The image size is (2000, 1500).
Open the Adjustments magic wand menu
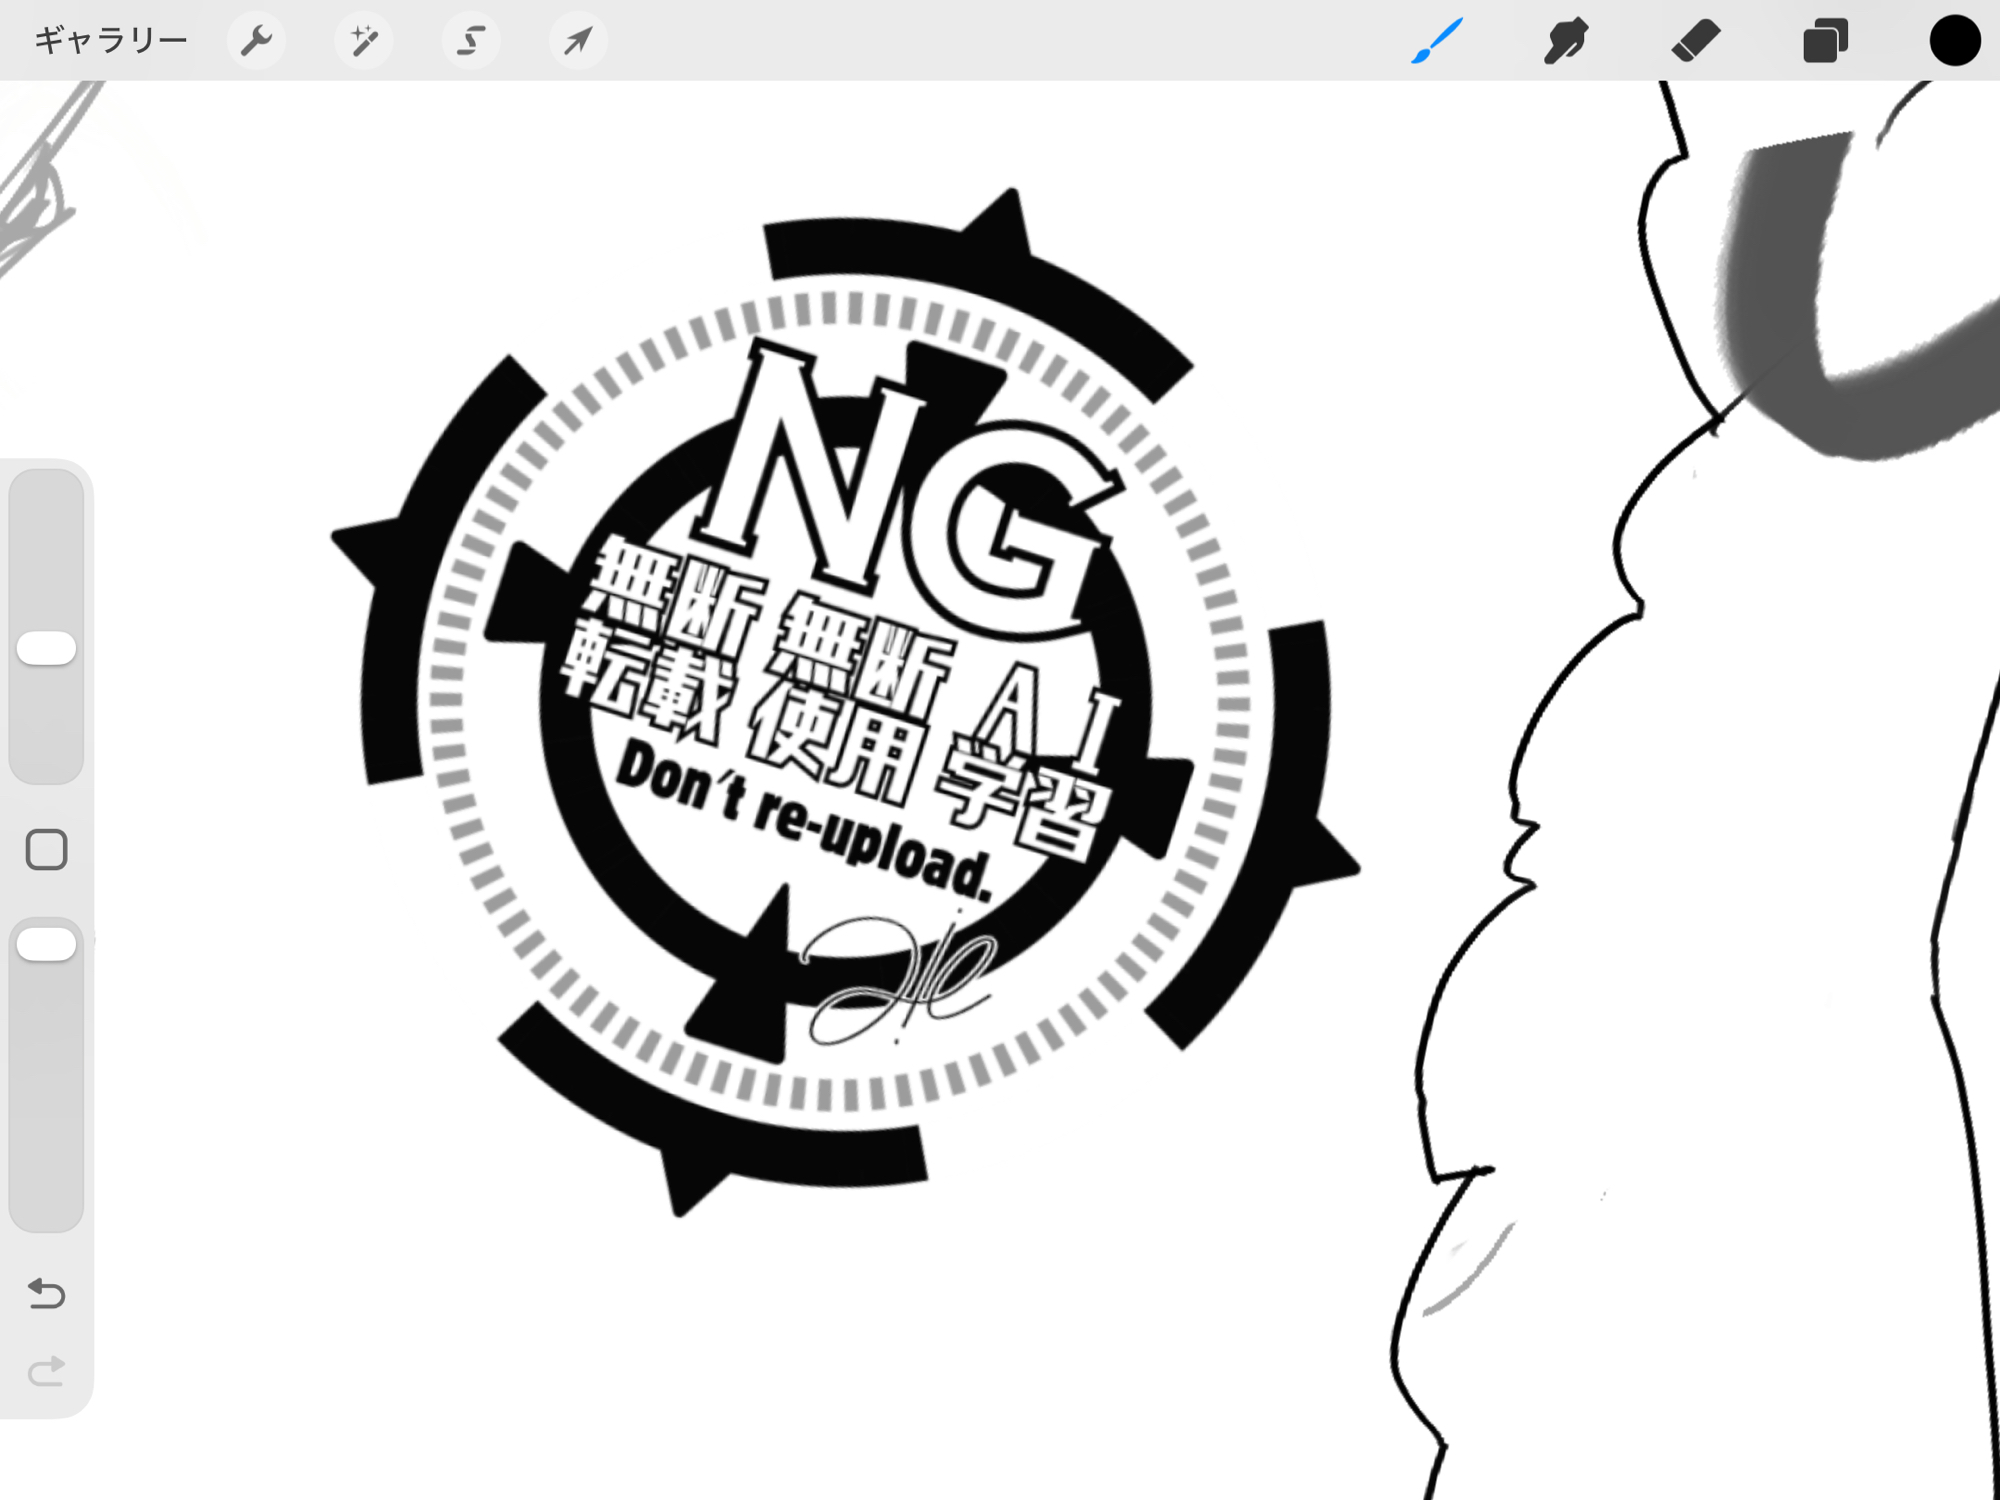tap(363, 41)
